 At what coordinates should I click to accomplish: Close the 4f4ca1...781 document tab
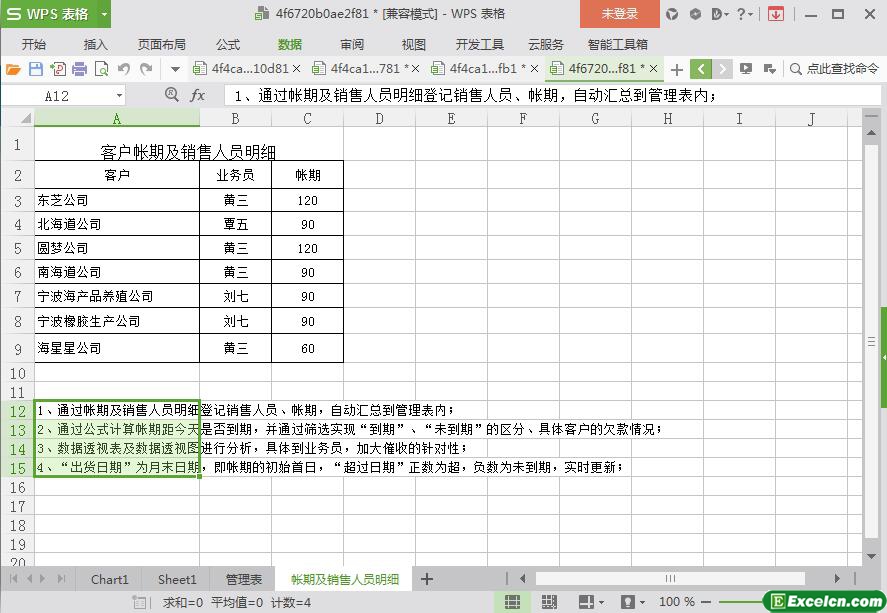click(x=415, y=69)
